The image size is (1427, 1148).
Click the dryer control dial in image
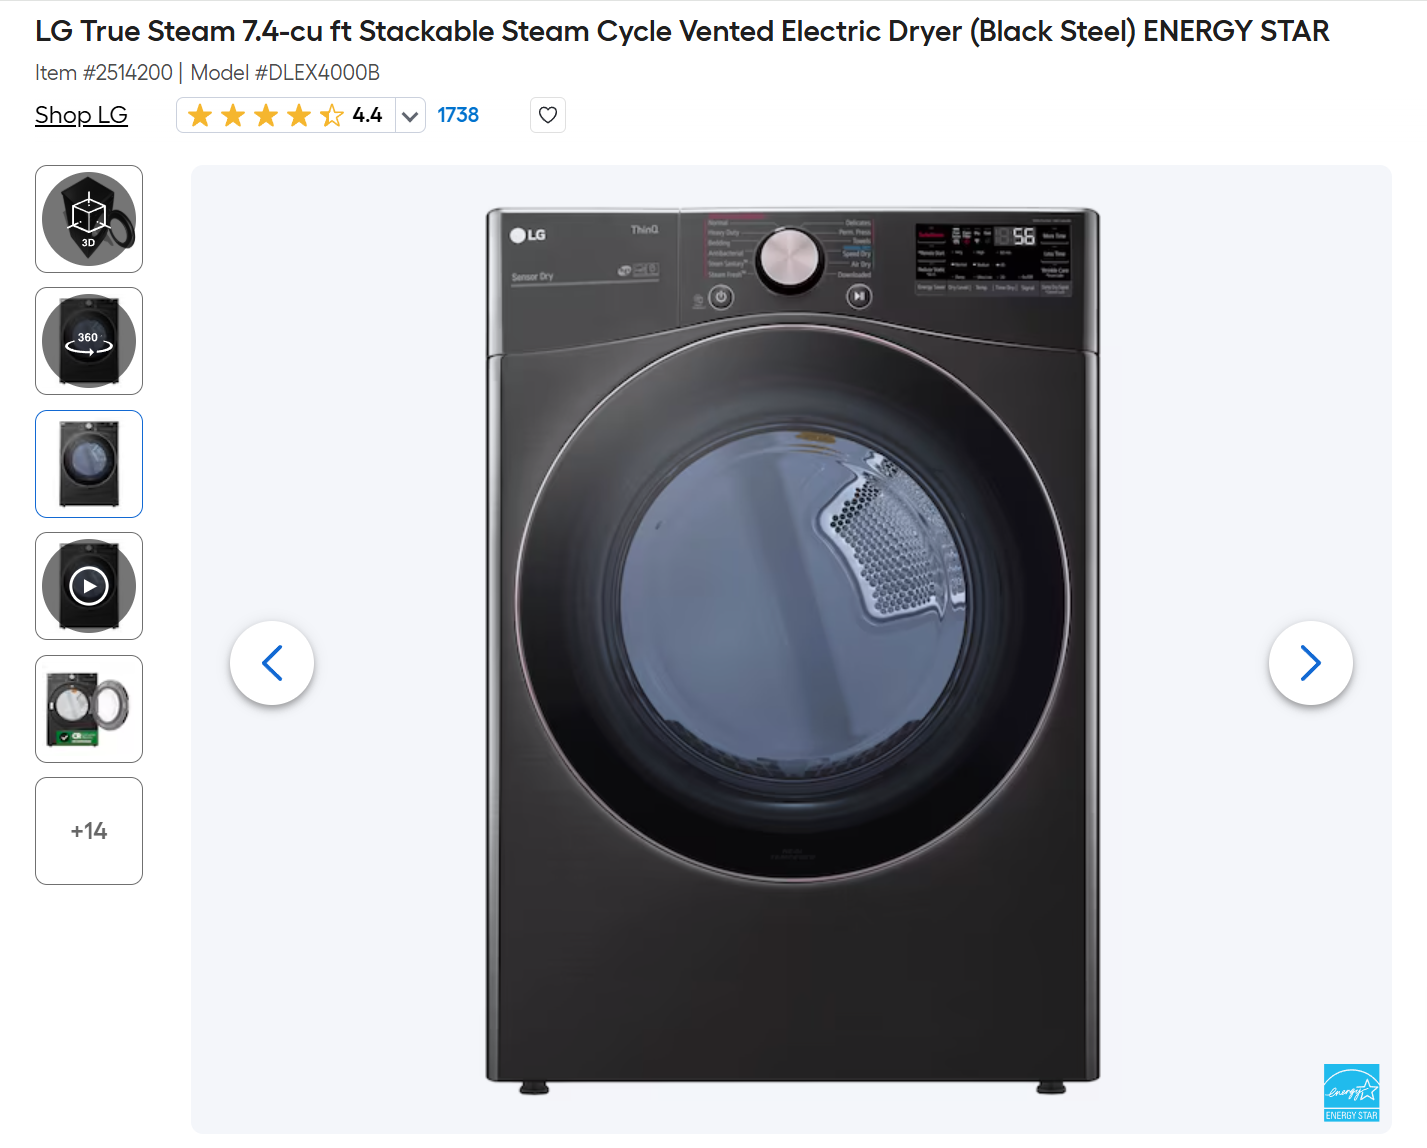point(789,259)
